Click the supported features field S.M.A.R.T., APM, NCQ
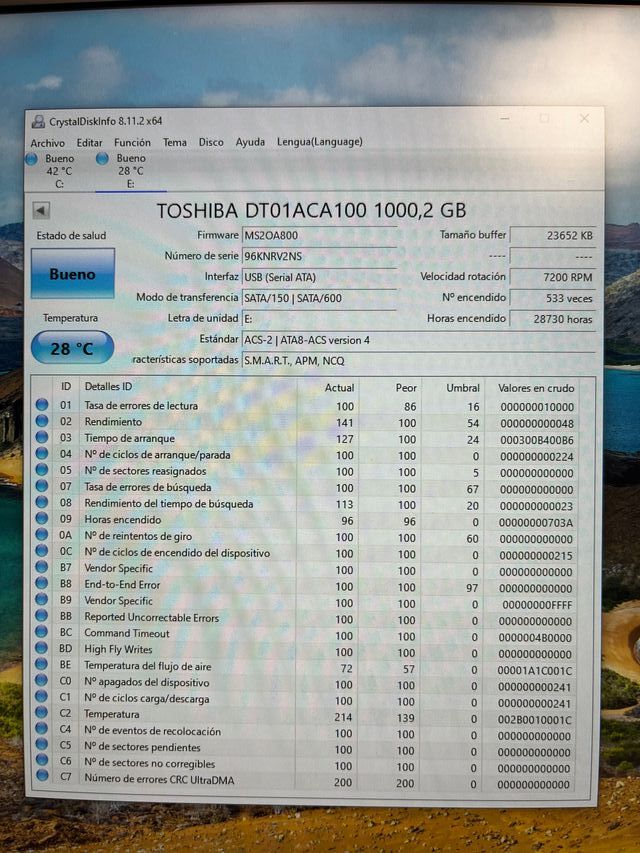 (x=419, y=361)
